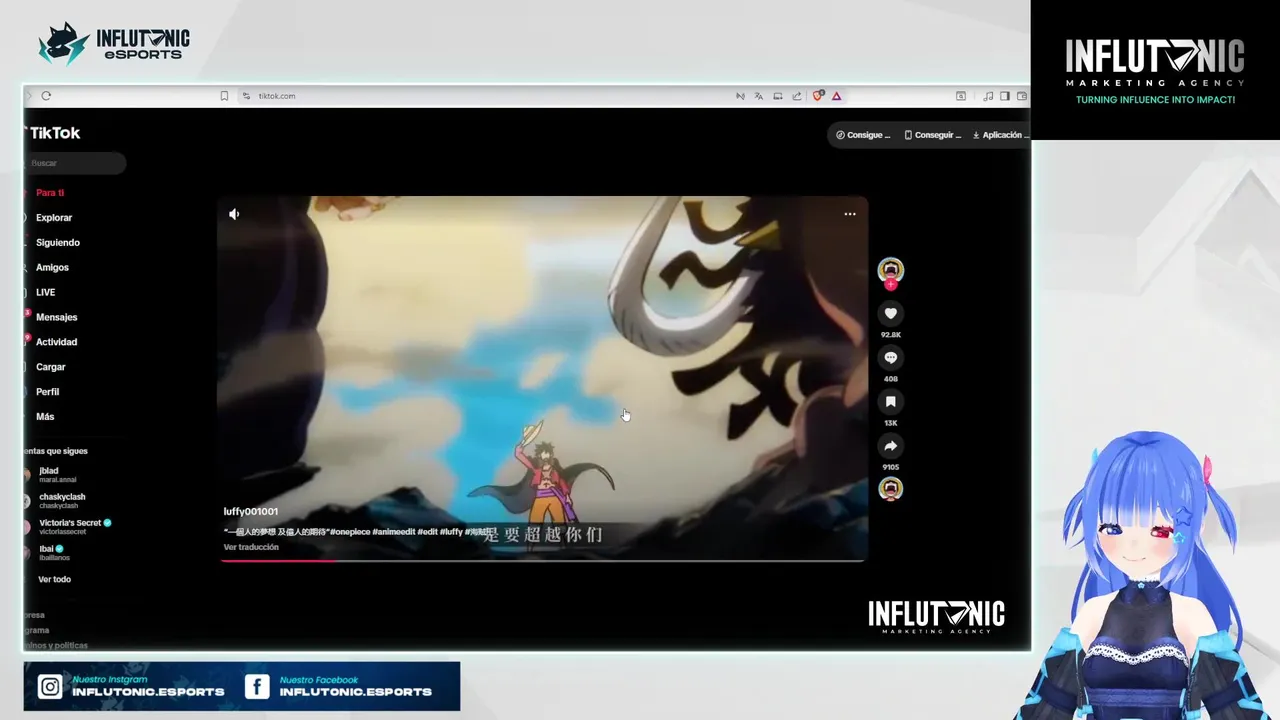Follow creator with the red plus badge
Image resolution: width=1280 pixels, height=720 pixels.
point(890,285)
